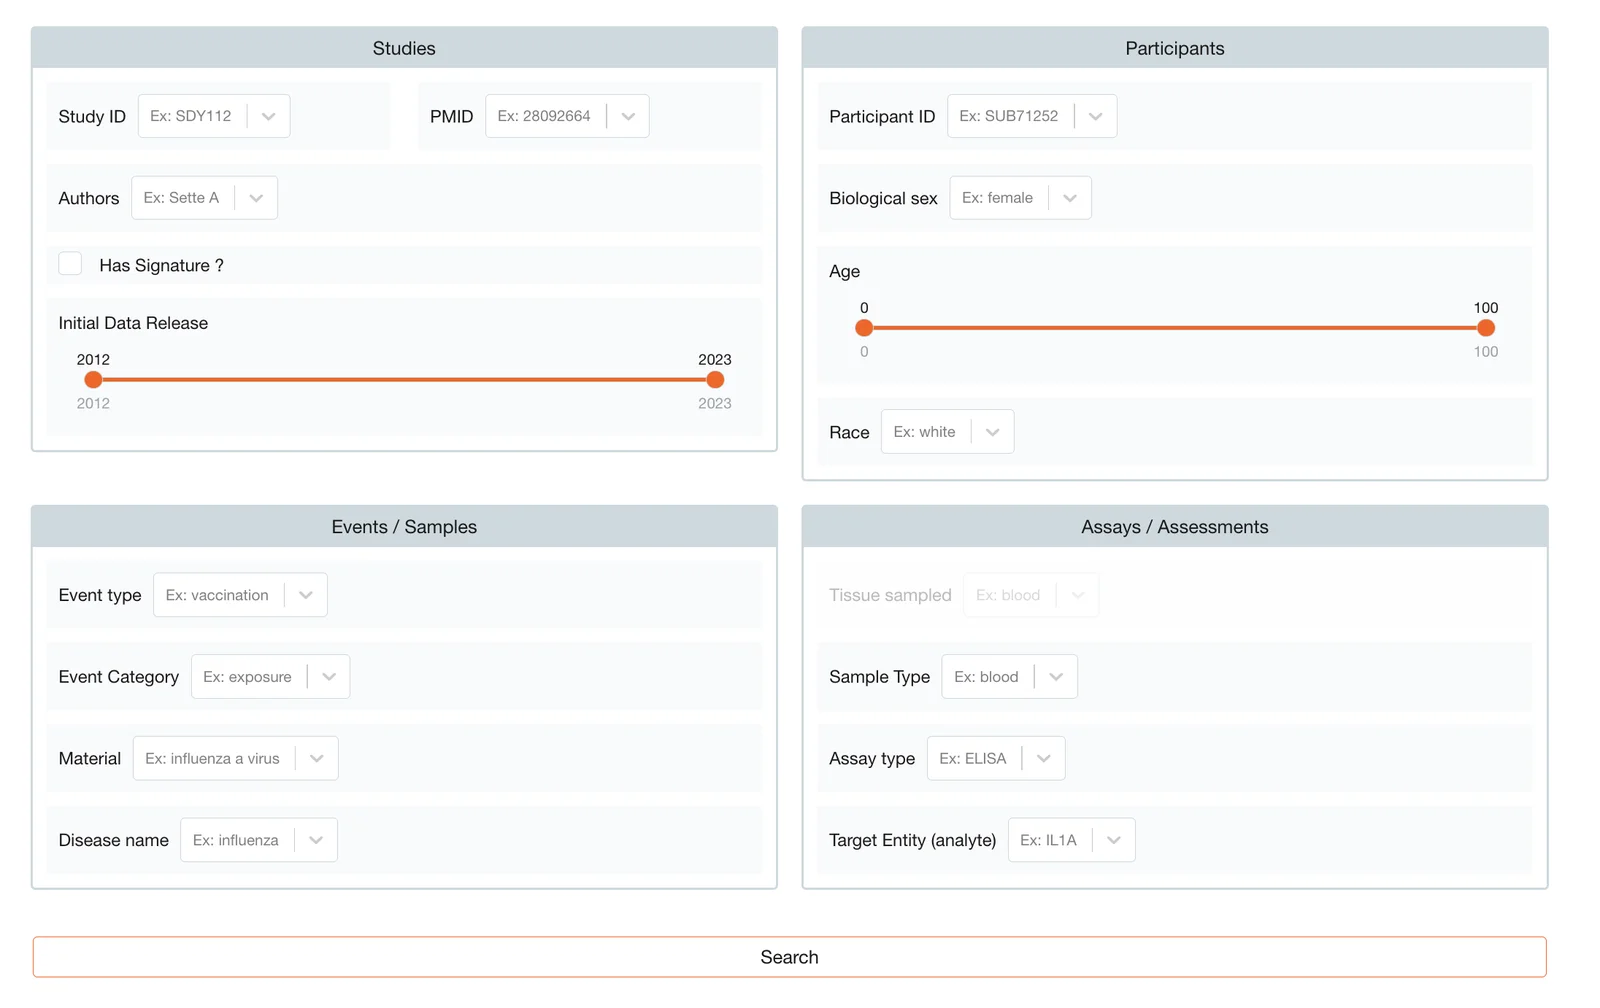Grab the 2012 Initial Data Release handle

[93, 380]
